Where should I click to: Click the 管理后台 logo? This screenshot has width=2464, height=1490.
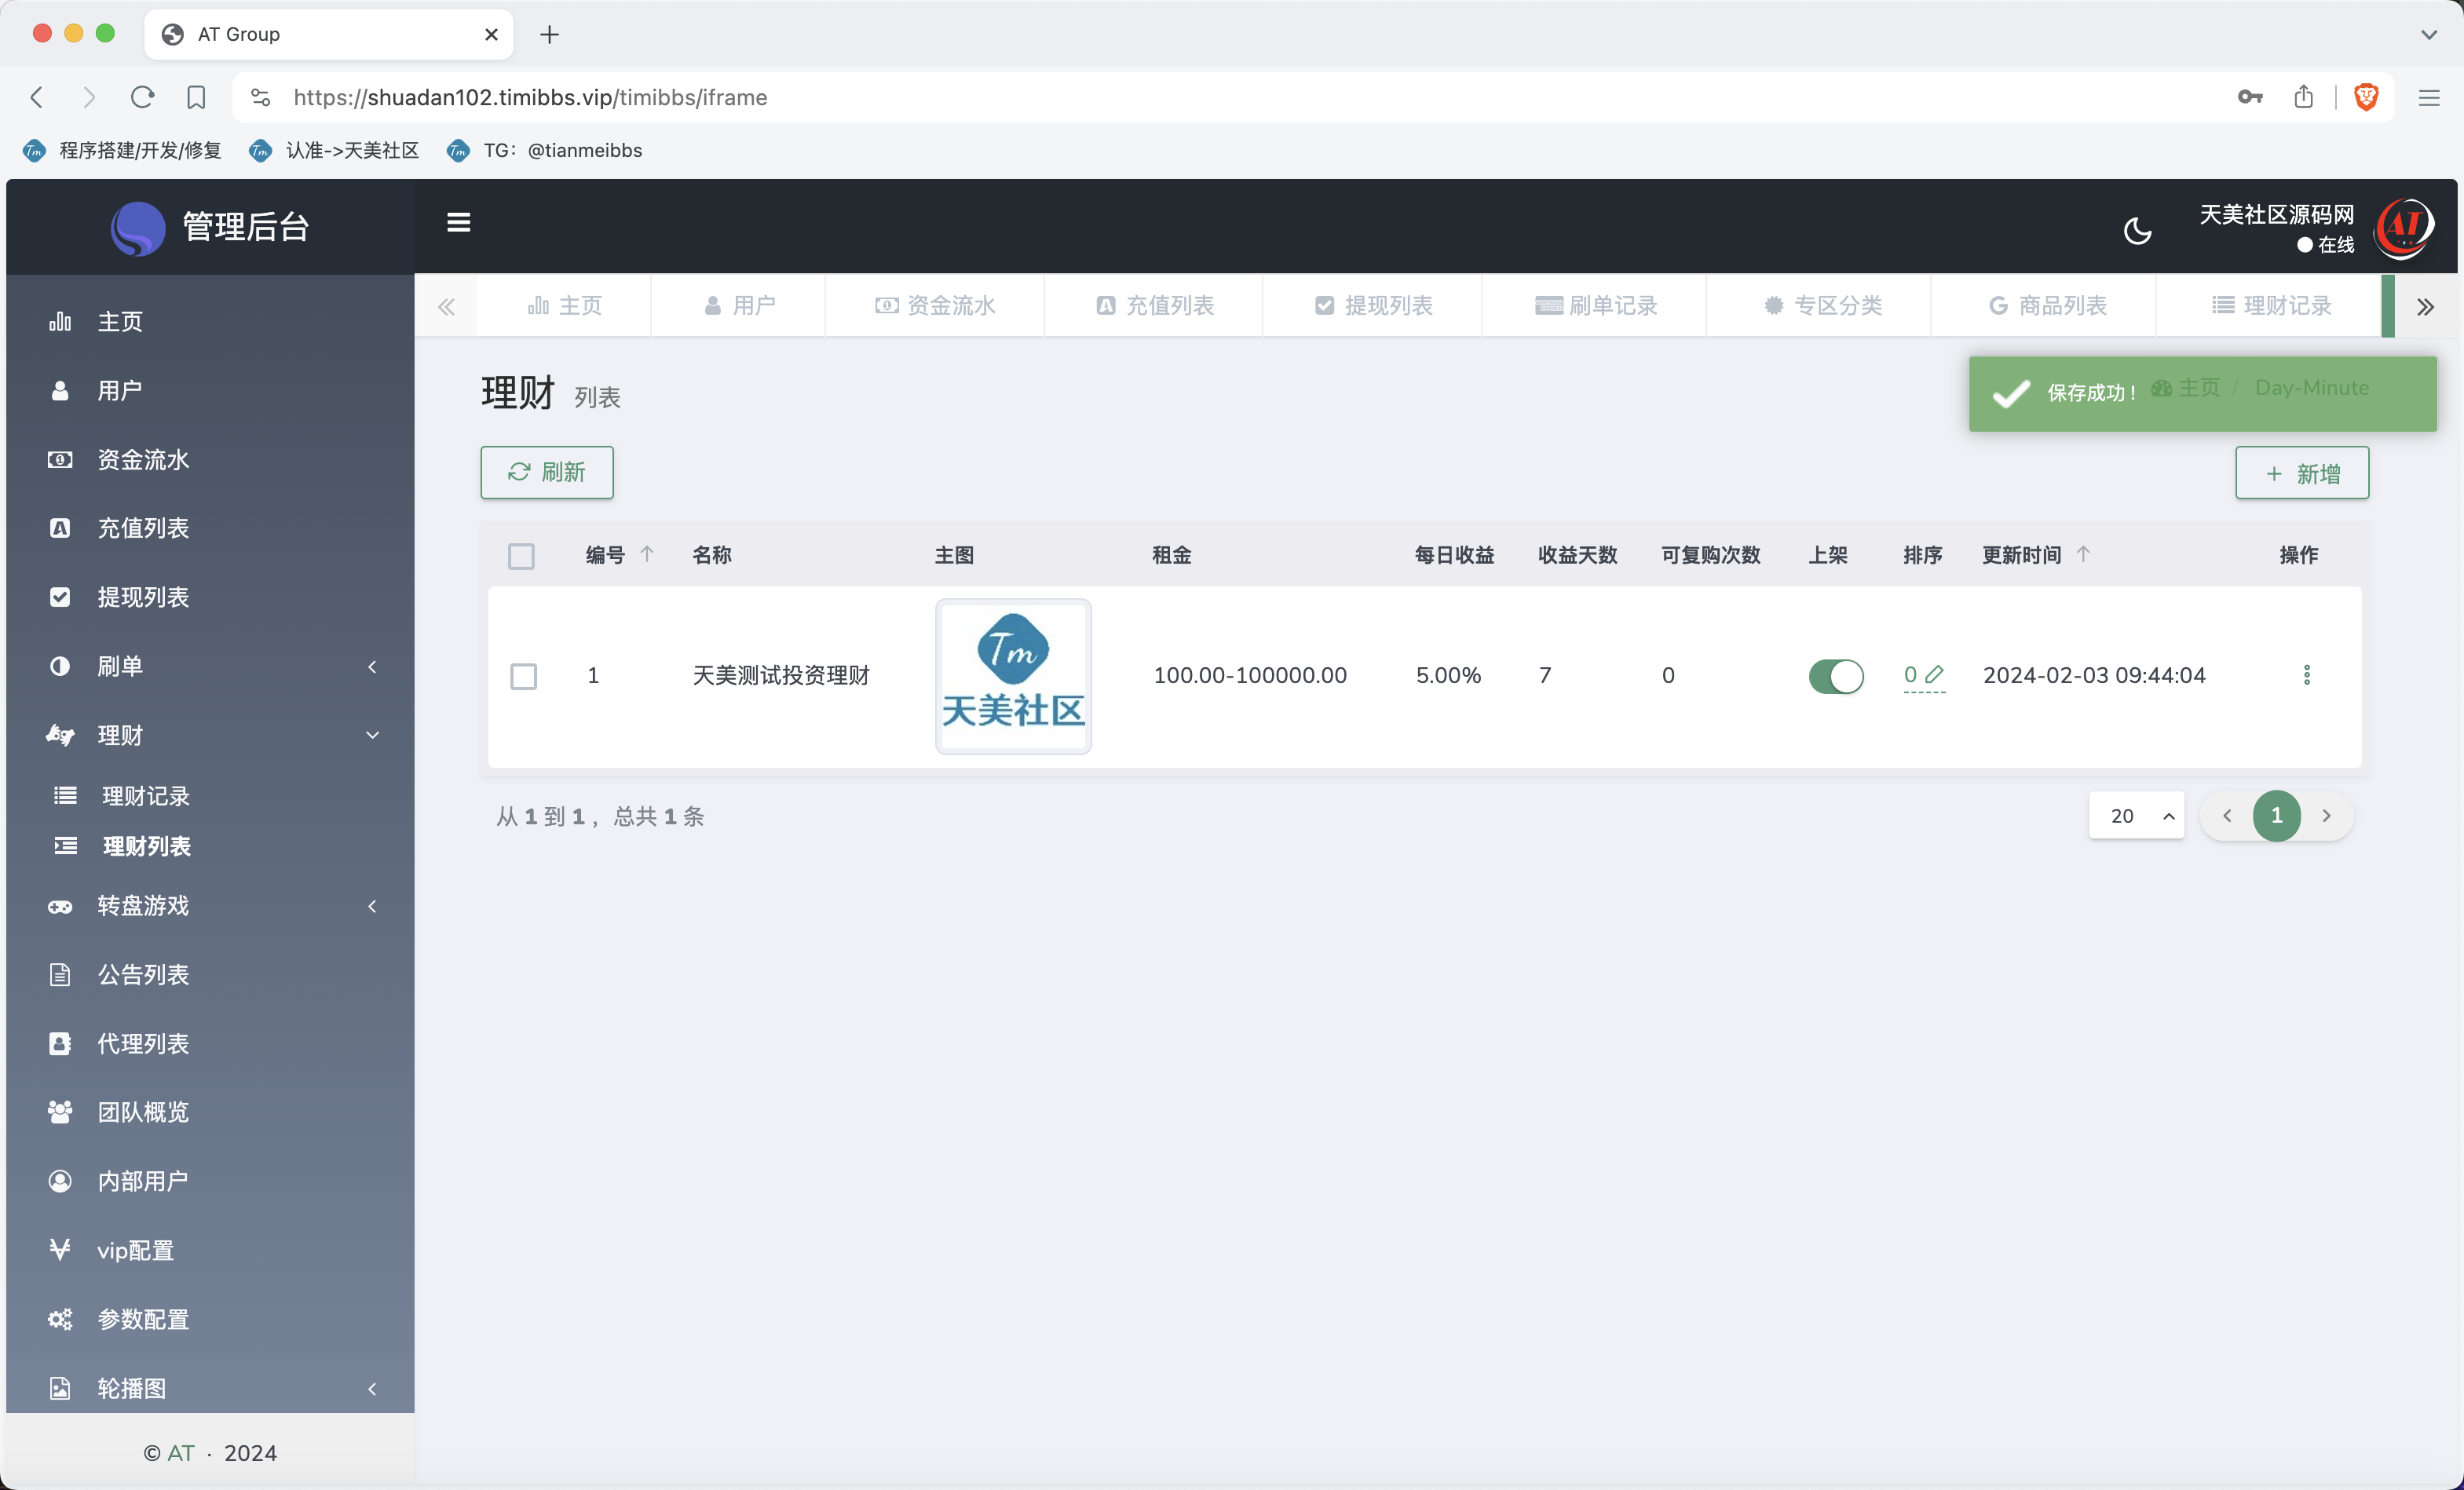[210, 227]
